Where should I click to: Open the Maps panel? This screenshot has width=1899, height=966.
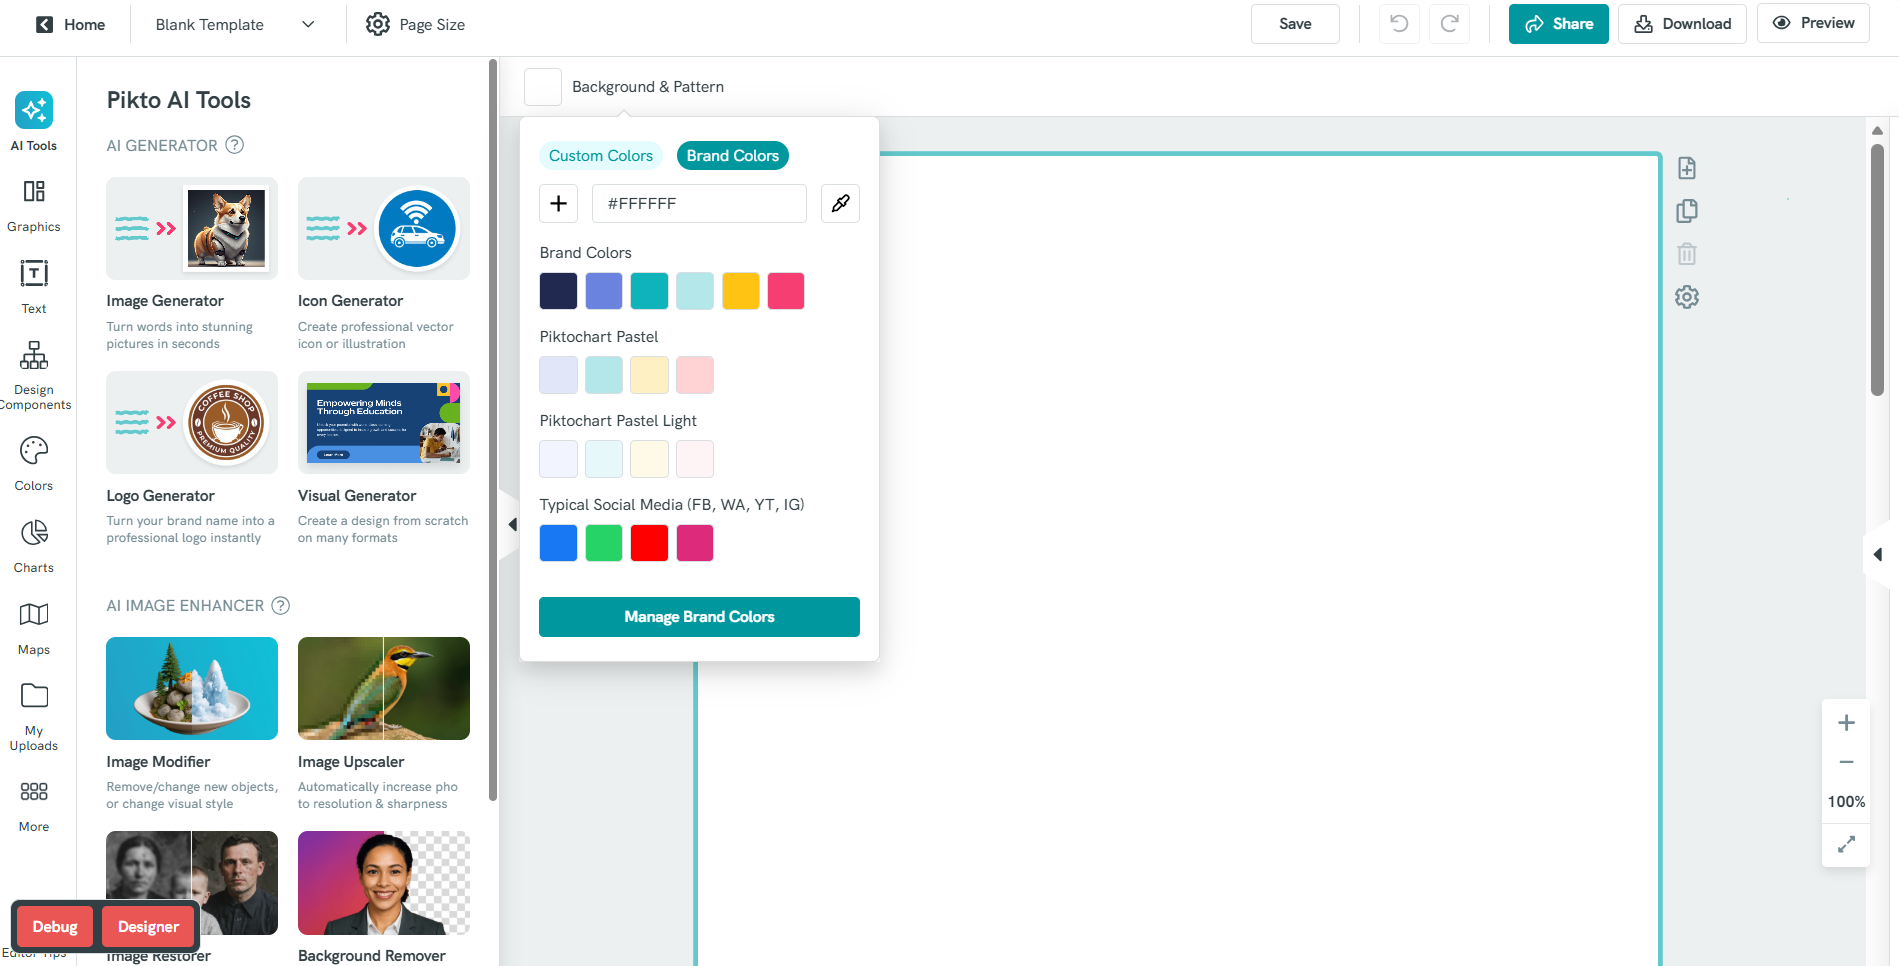33,627
